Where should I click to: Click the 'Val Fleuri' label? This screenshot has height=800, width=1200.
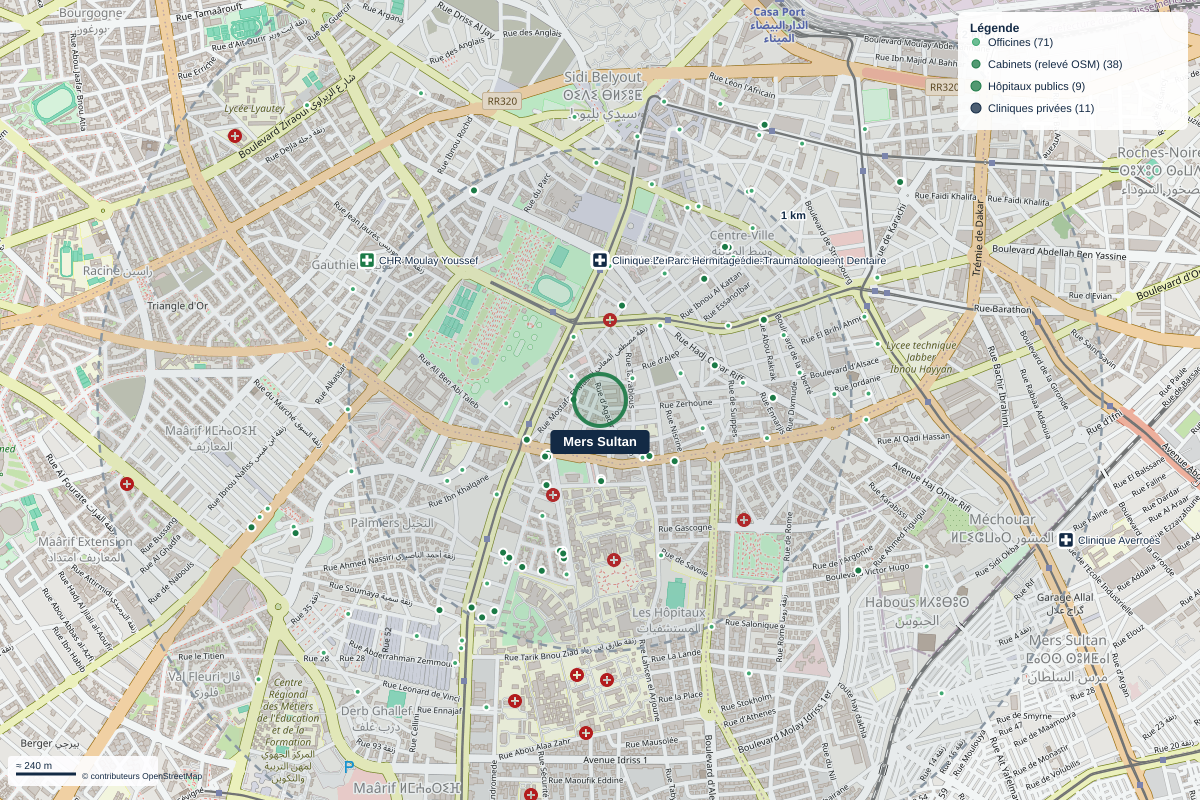(192, 677)
